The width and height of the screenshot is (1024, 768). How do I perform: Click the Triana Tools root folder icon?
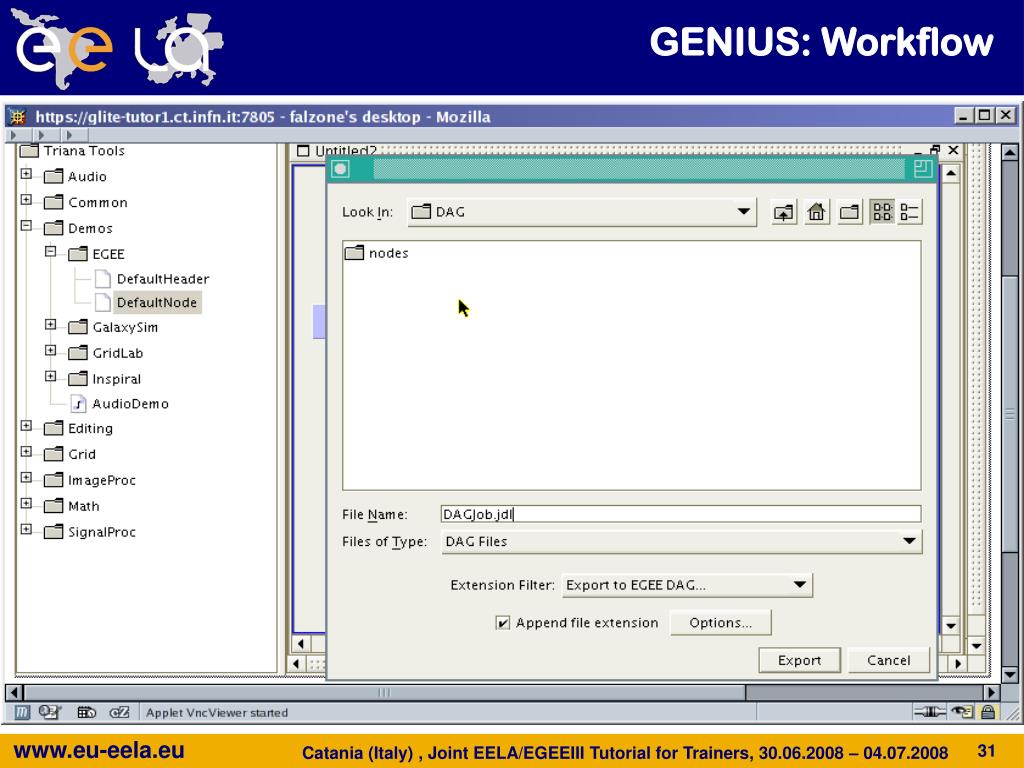[x=29, y=151]
